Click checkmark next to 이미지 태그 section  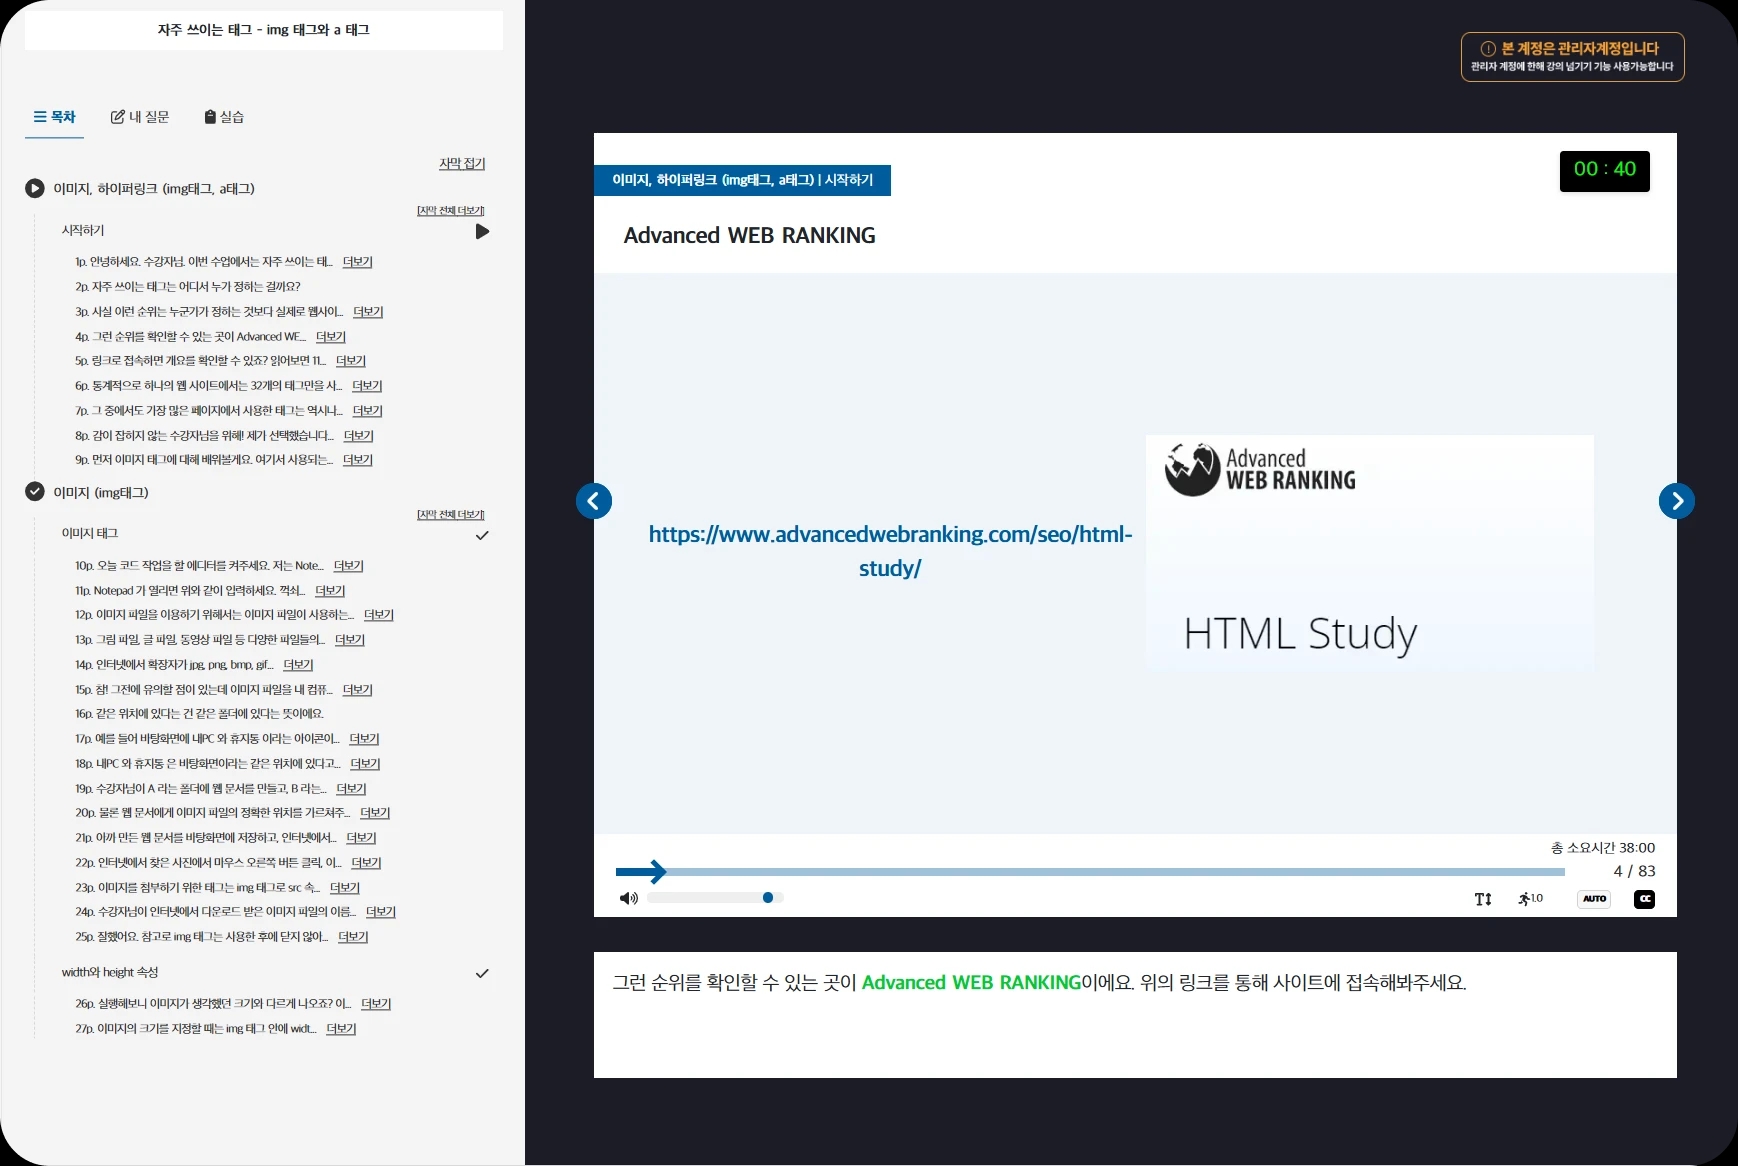pyautogui.click(x=482, y=536)
